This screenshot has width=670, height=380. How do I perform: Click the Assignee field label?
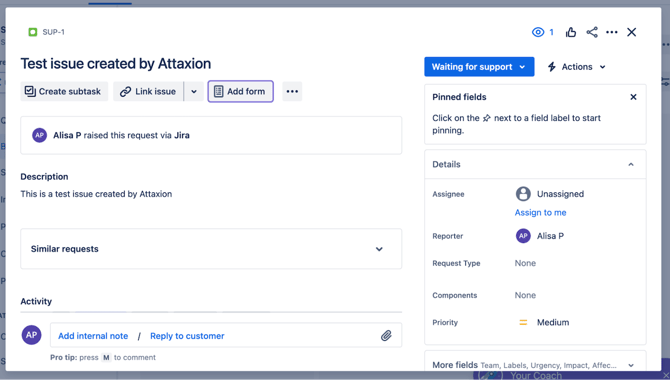tap(448, 194)
